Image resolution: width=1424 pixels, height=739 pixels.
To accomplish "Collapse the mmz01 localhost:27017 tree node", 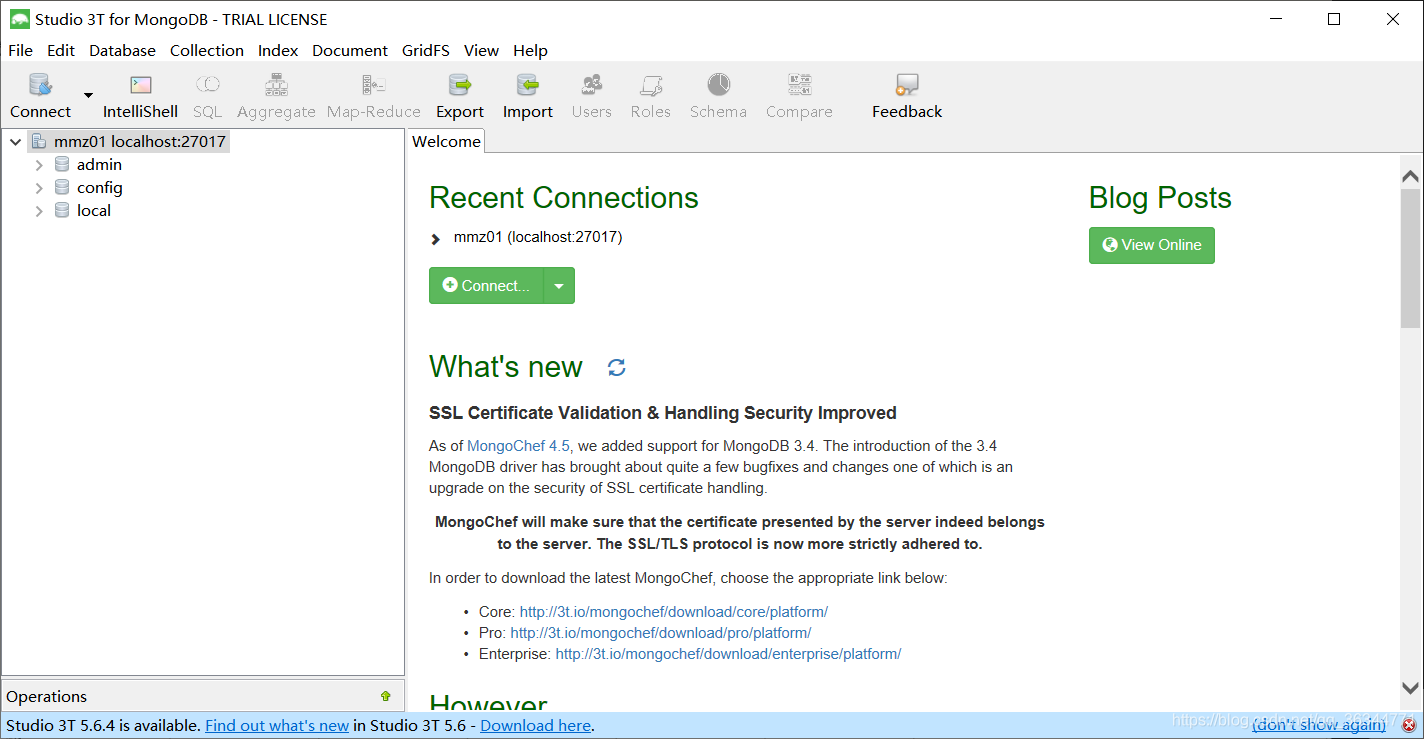I will point(16,142).
